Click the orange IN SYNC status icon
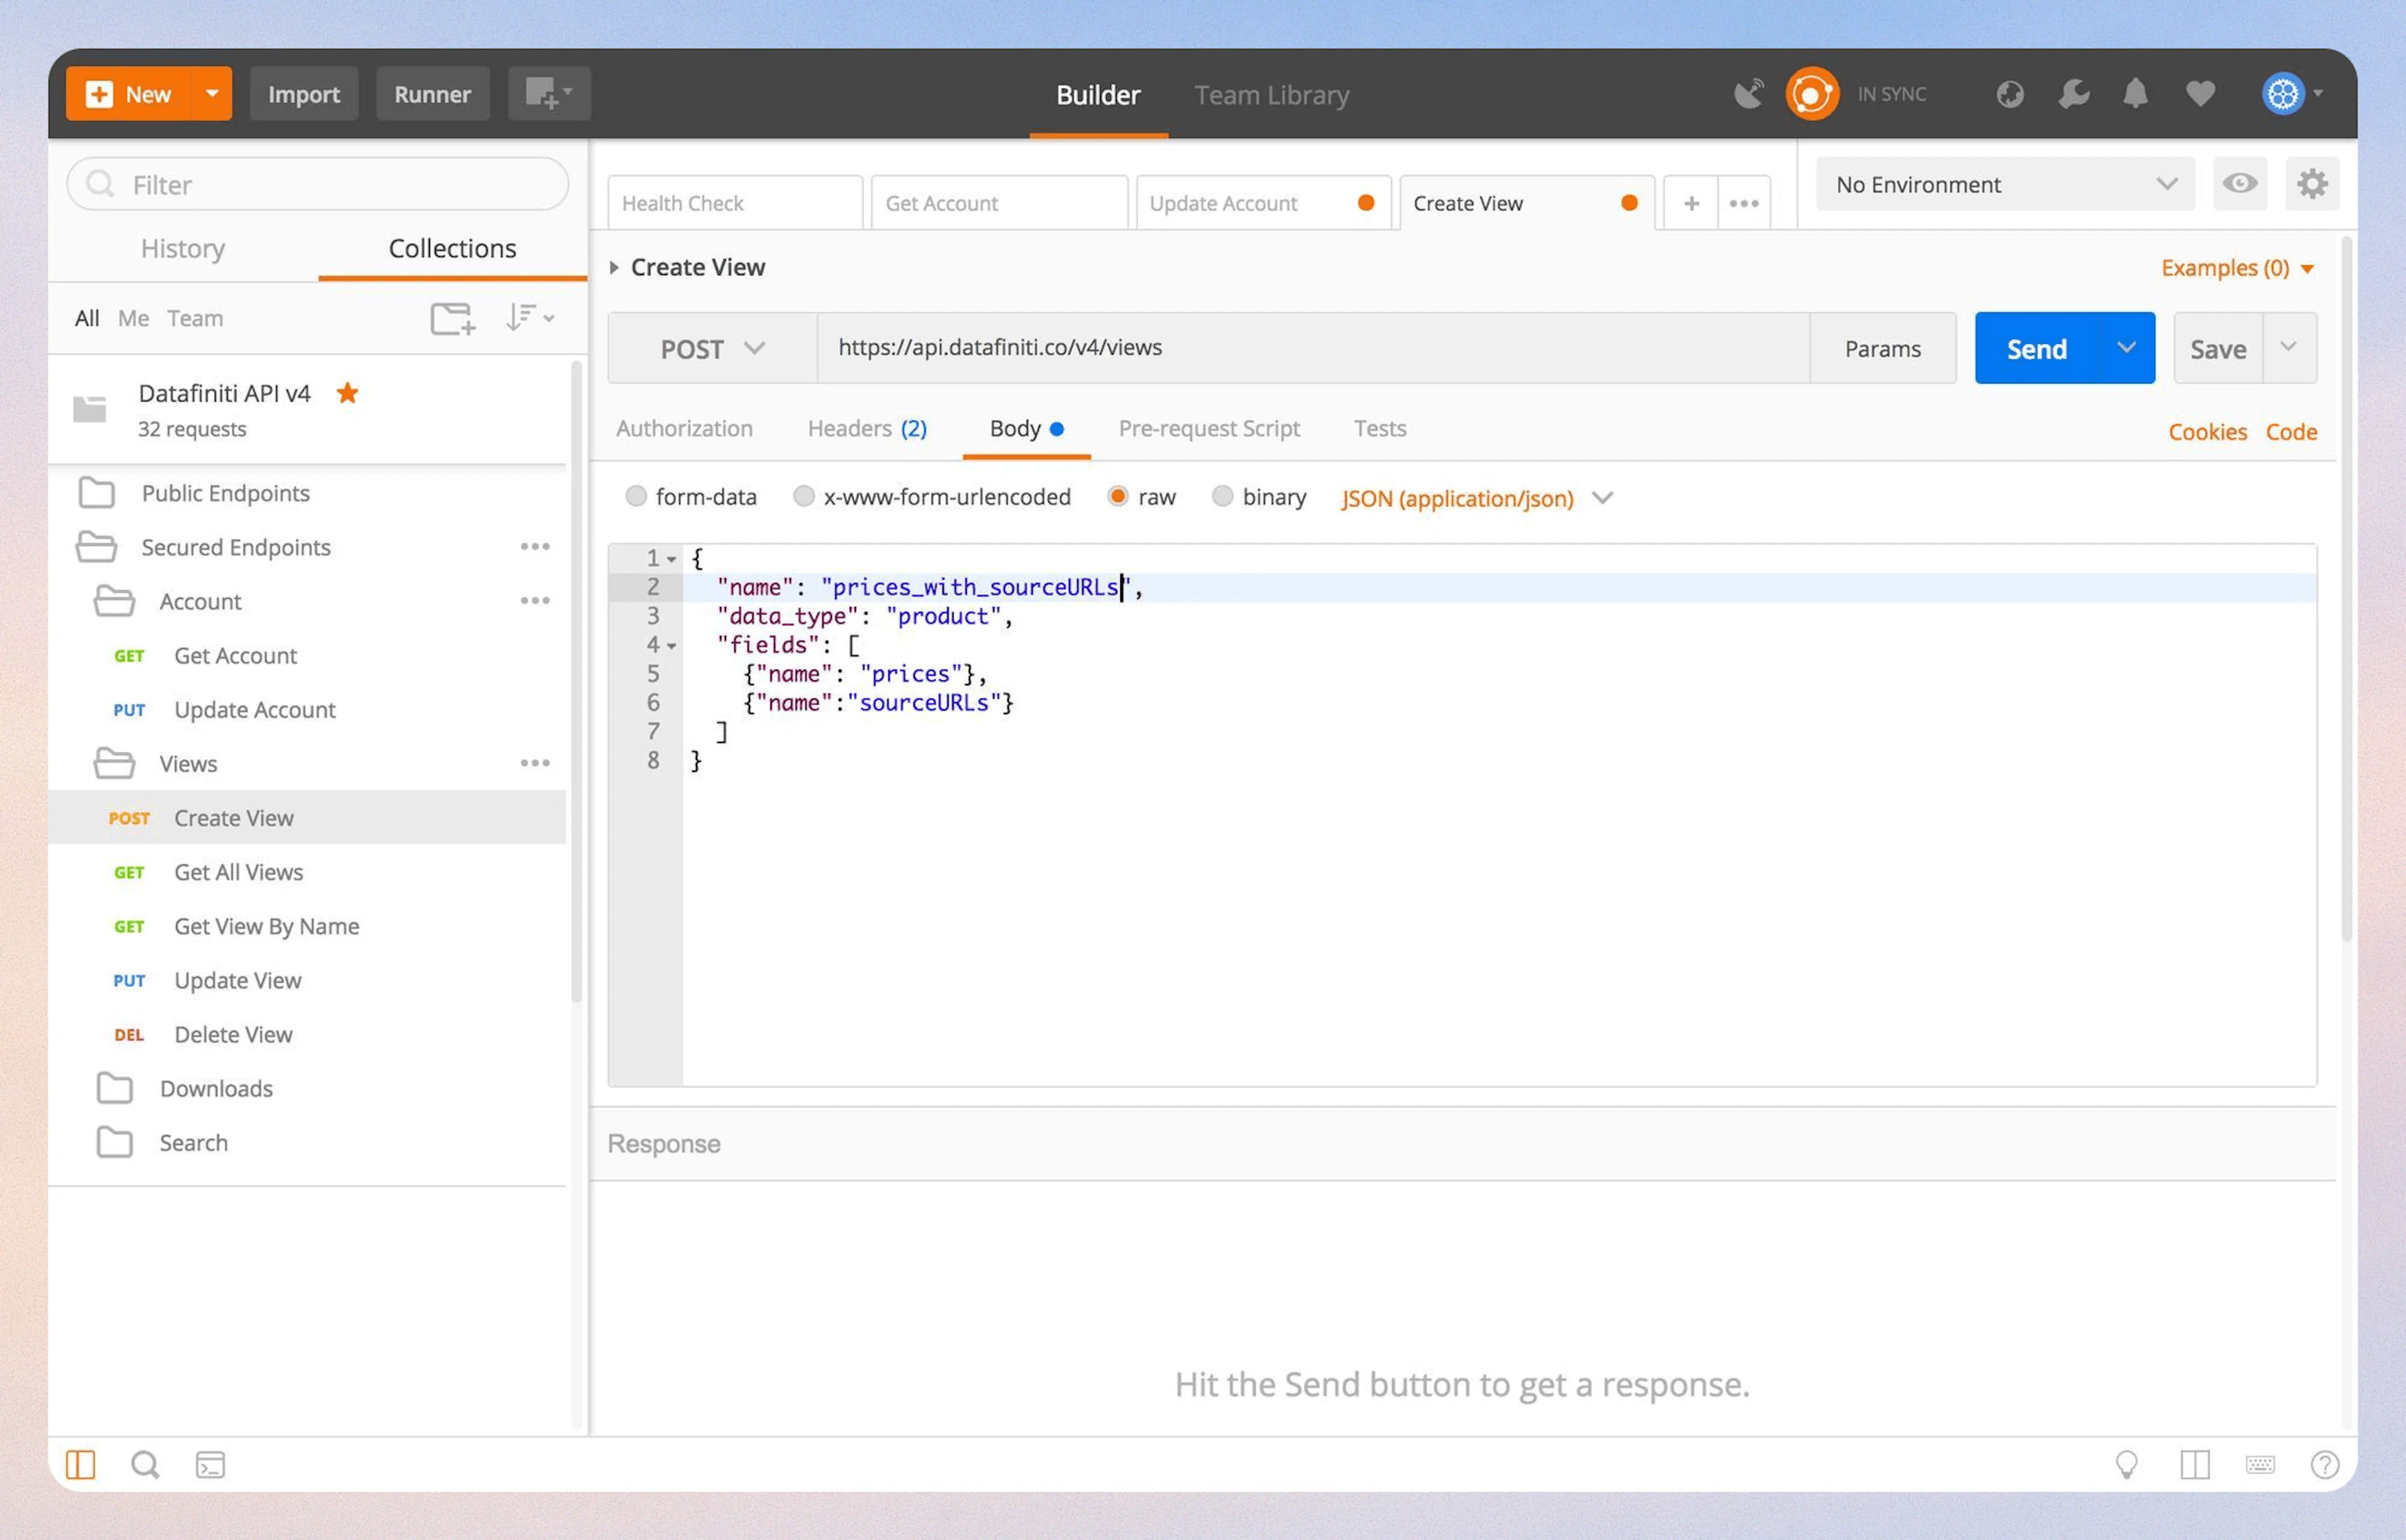2406x1540 pixels. [1812, 93]
